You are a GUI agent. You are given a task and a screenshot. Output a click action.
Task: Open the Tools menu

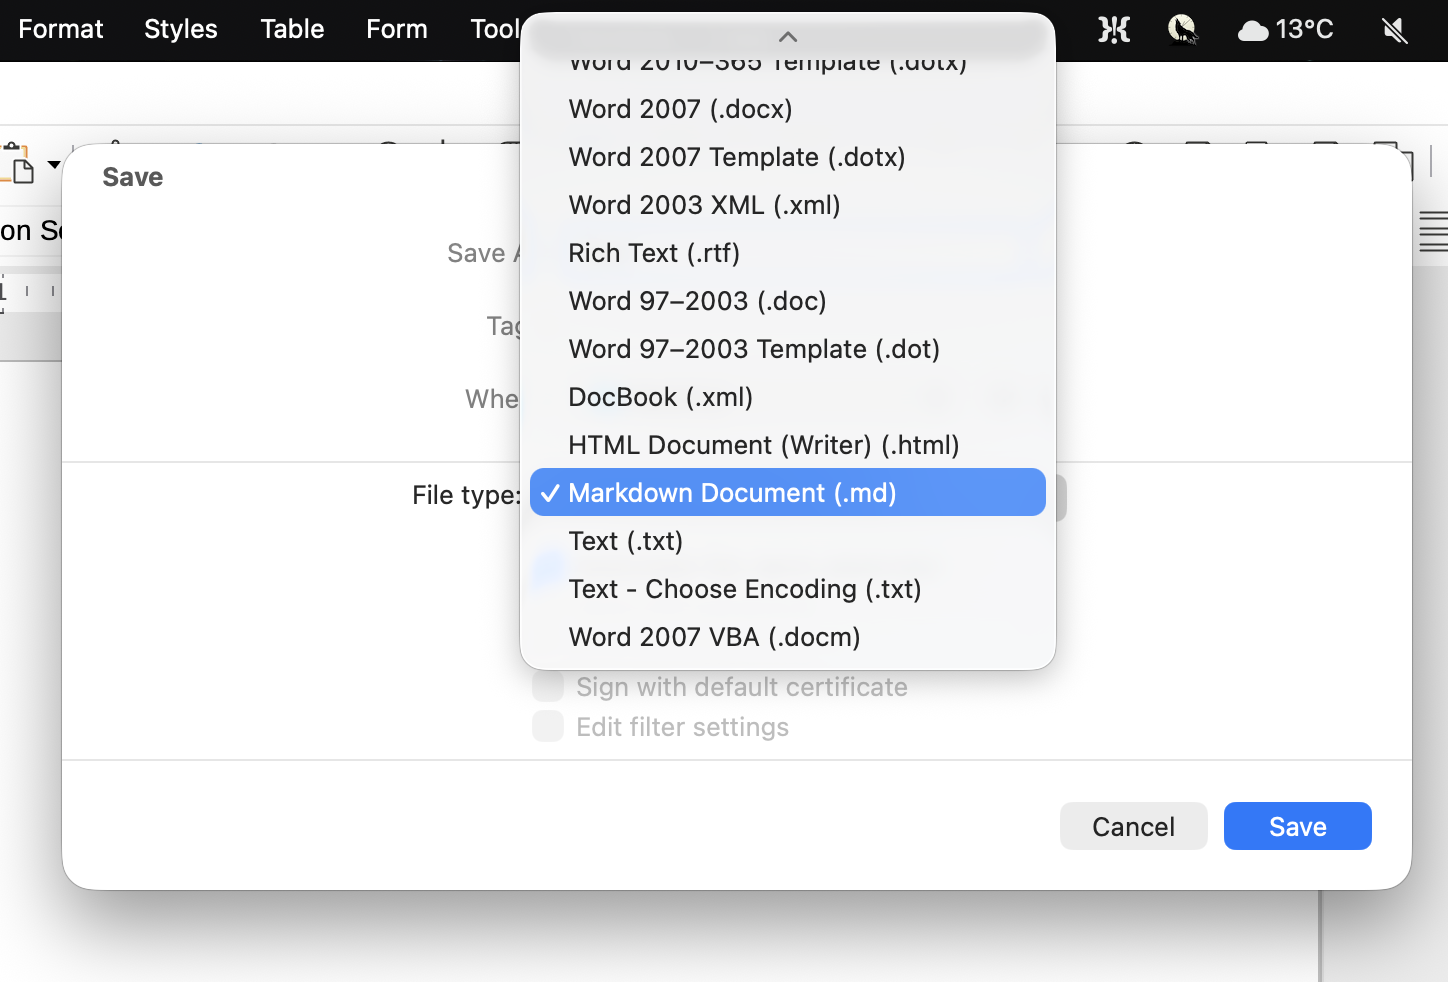coord(496,30)
